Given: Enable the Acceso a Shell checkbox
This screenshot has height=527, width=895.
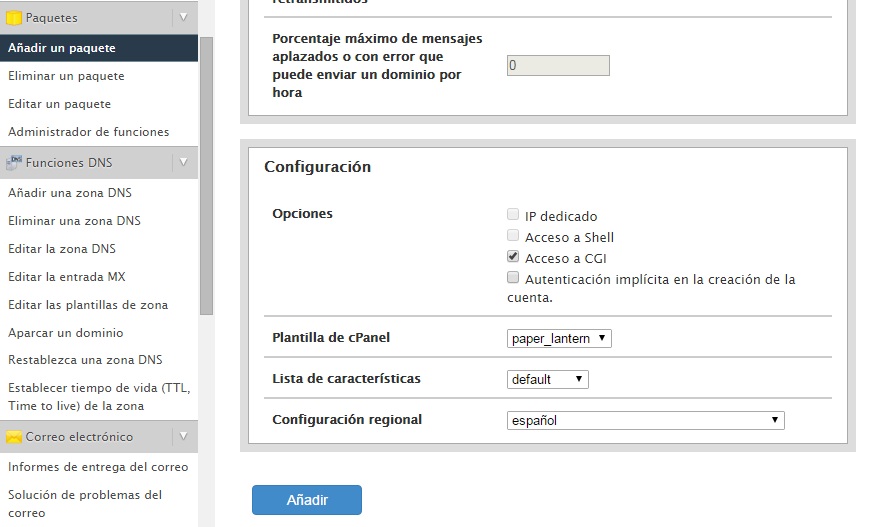Looking at the screenshot, I should click(x=513, y=235).
